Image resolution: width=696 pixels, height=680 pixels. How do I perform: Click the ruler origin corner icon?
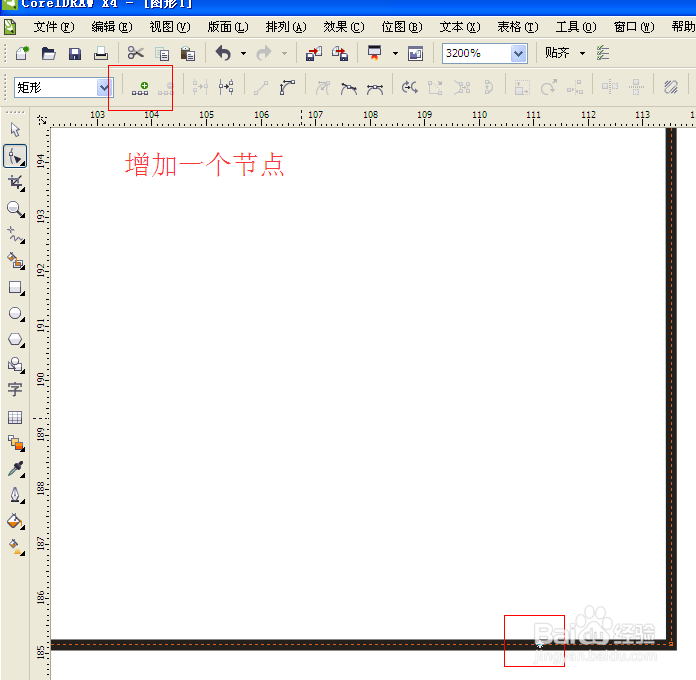42,119
